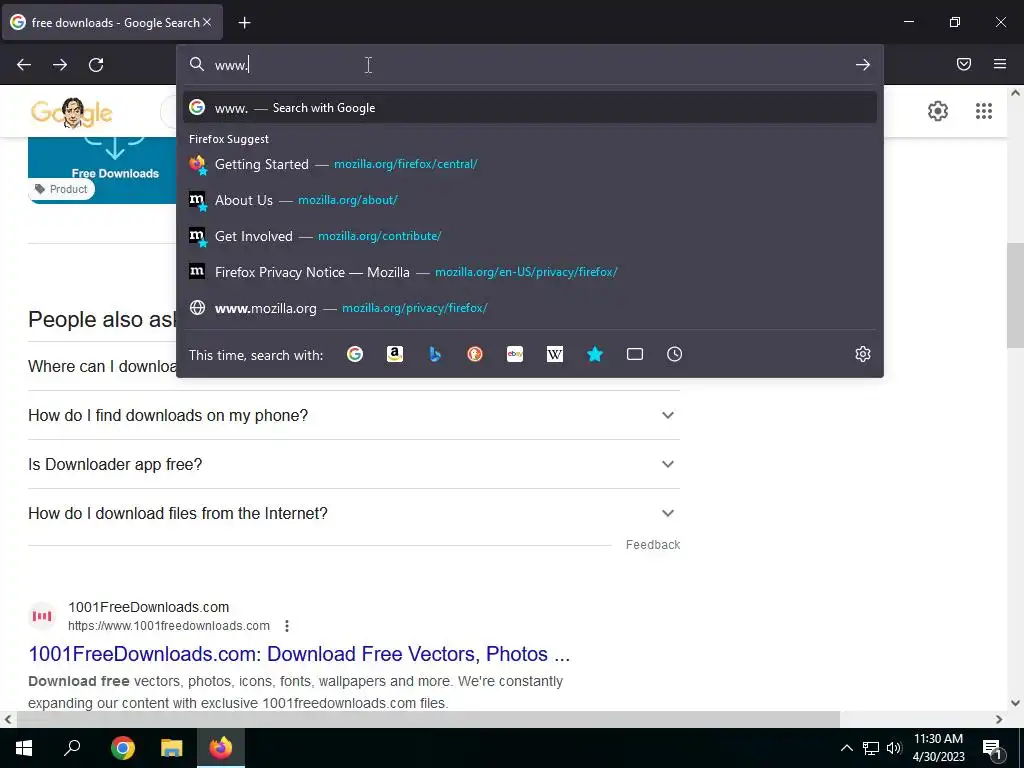Select the About Us mozilla.org suggestion

[x=530, y=200]
